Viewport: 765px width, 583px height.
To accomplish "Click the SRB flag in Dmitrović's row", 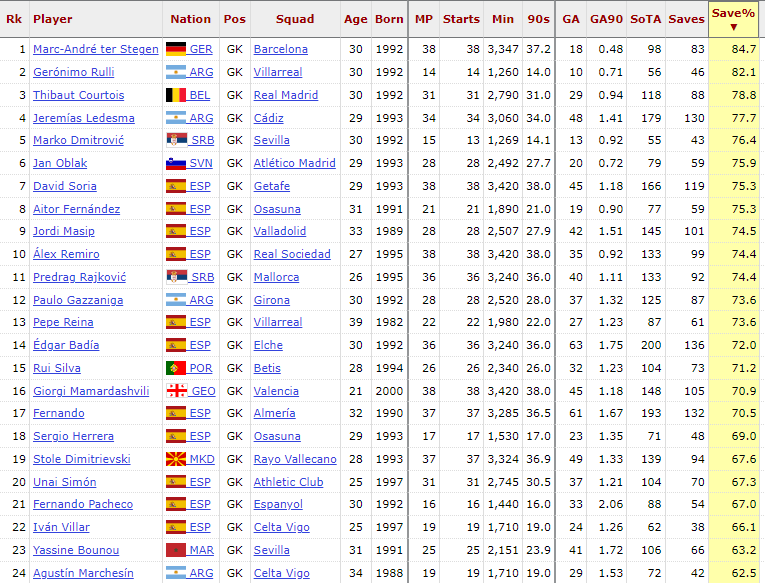I will click(x=176, y=140).
